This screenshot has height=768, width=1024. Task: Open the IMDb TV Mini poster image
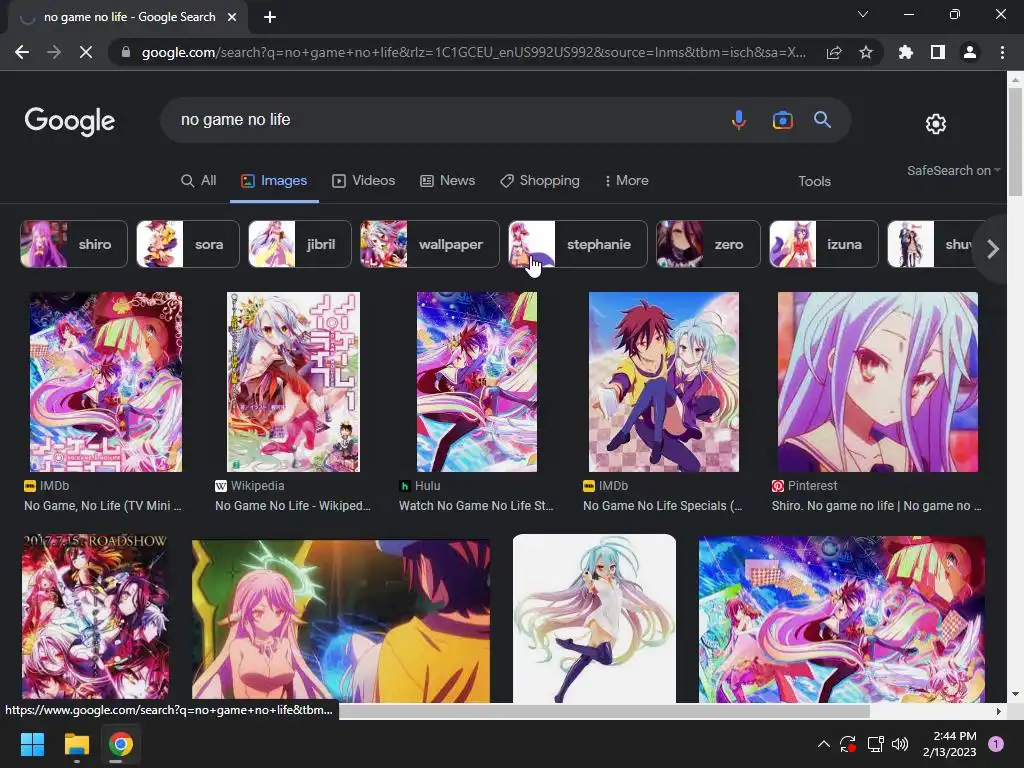tap(106, 382)
